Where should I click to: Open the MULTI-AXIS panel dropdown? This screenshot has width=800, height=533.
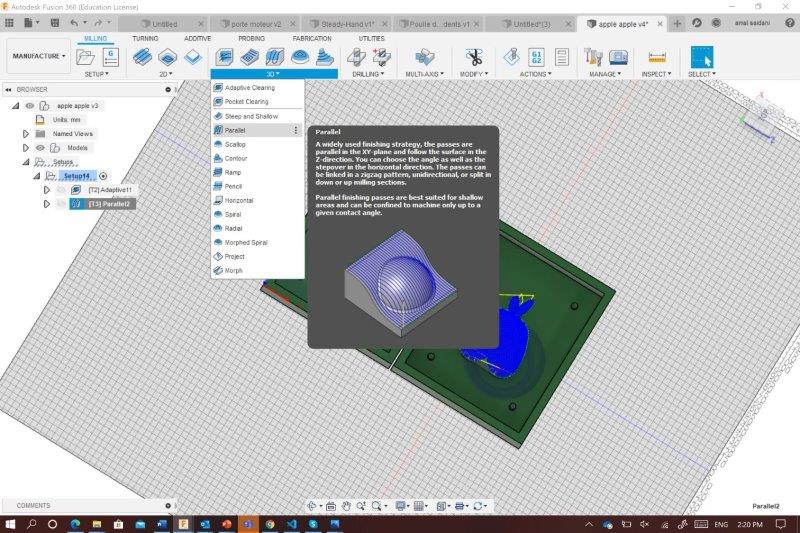point(424,74)
